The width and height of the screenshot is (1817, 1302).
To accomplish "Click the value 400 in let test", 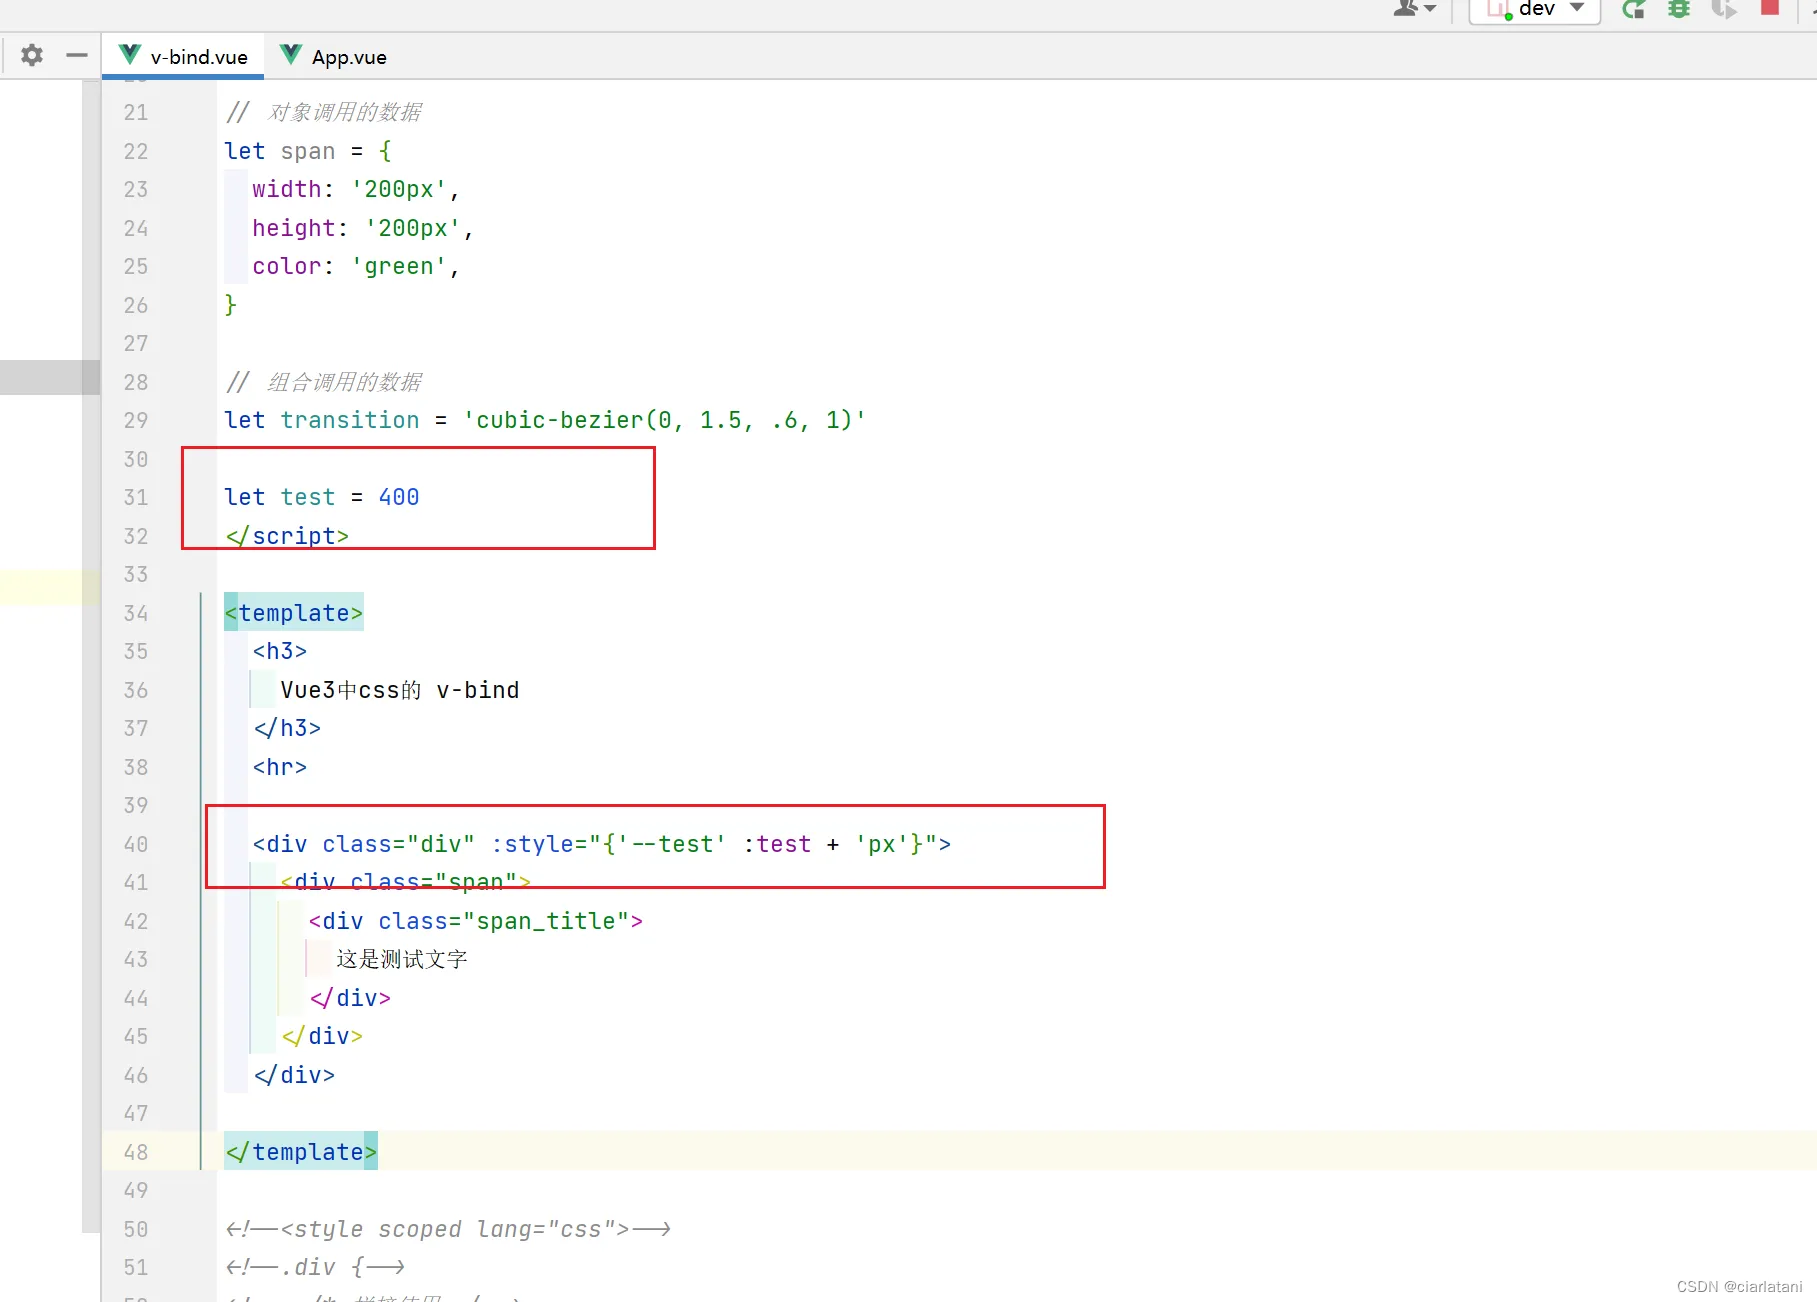I will pos(398,497).
